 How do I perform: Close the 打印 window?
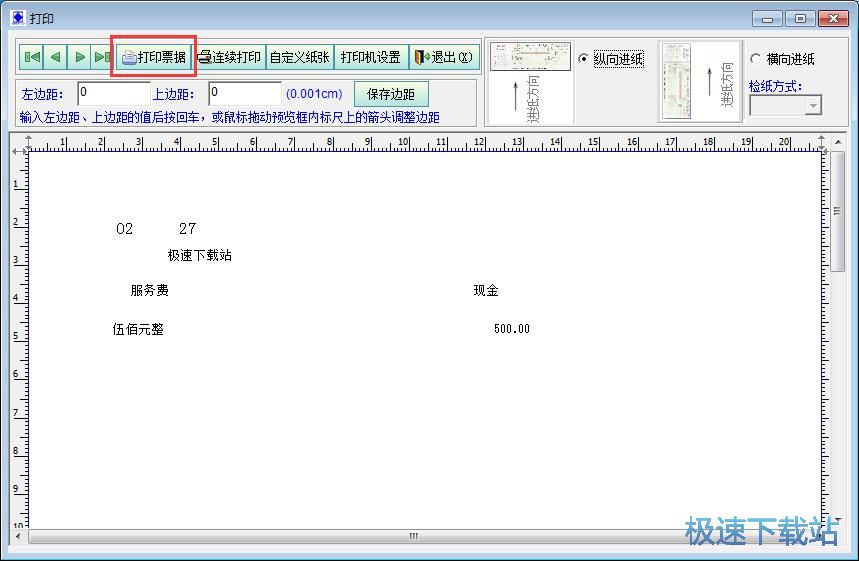833,19
